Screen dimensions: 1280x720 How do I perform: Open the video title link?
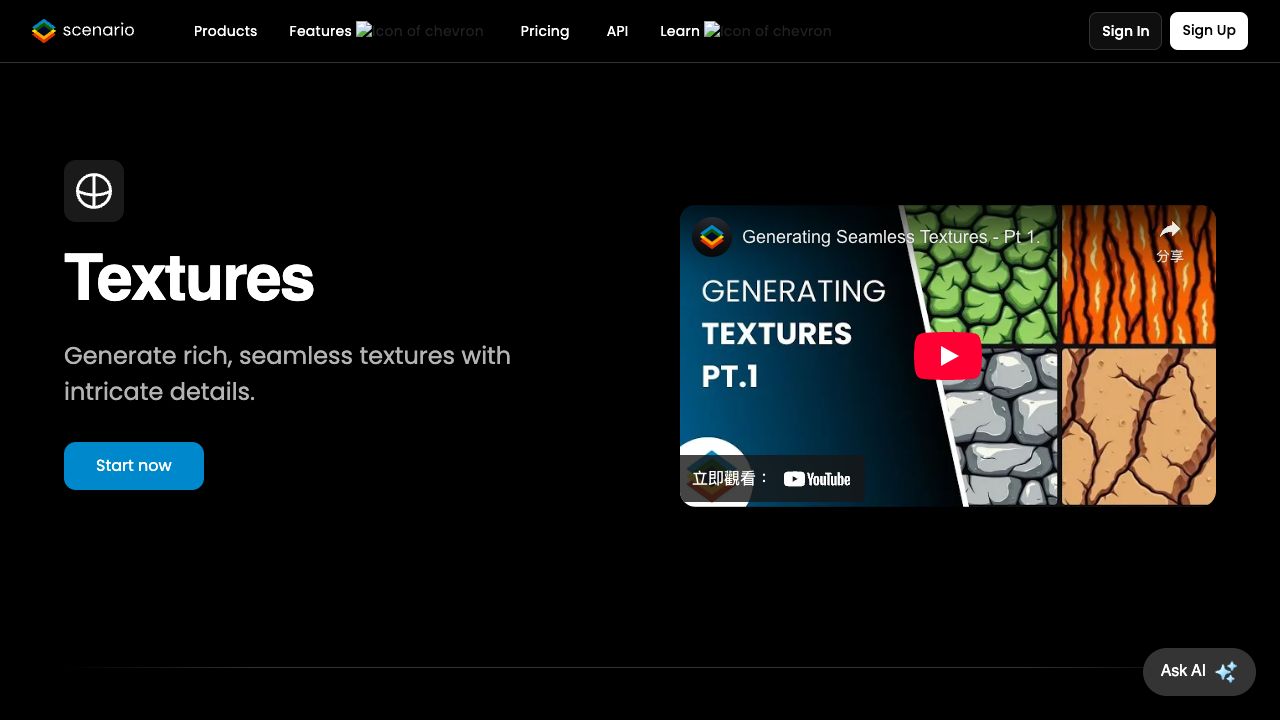[890, 237]
